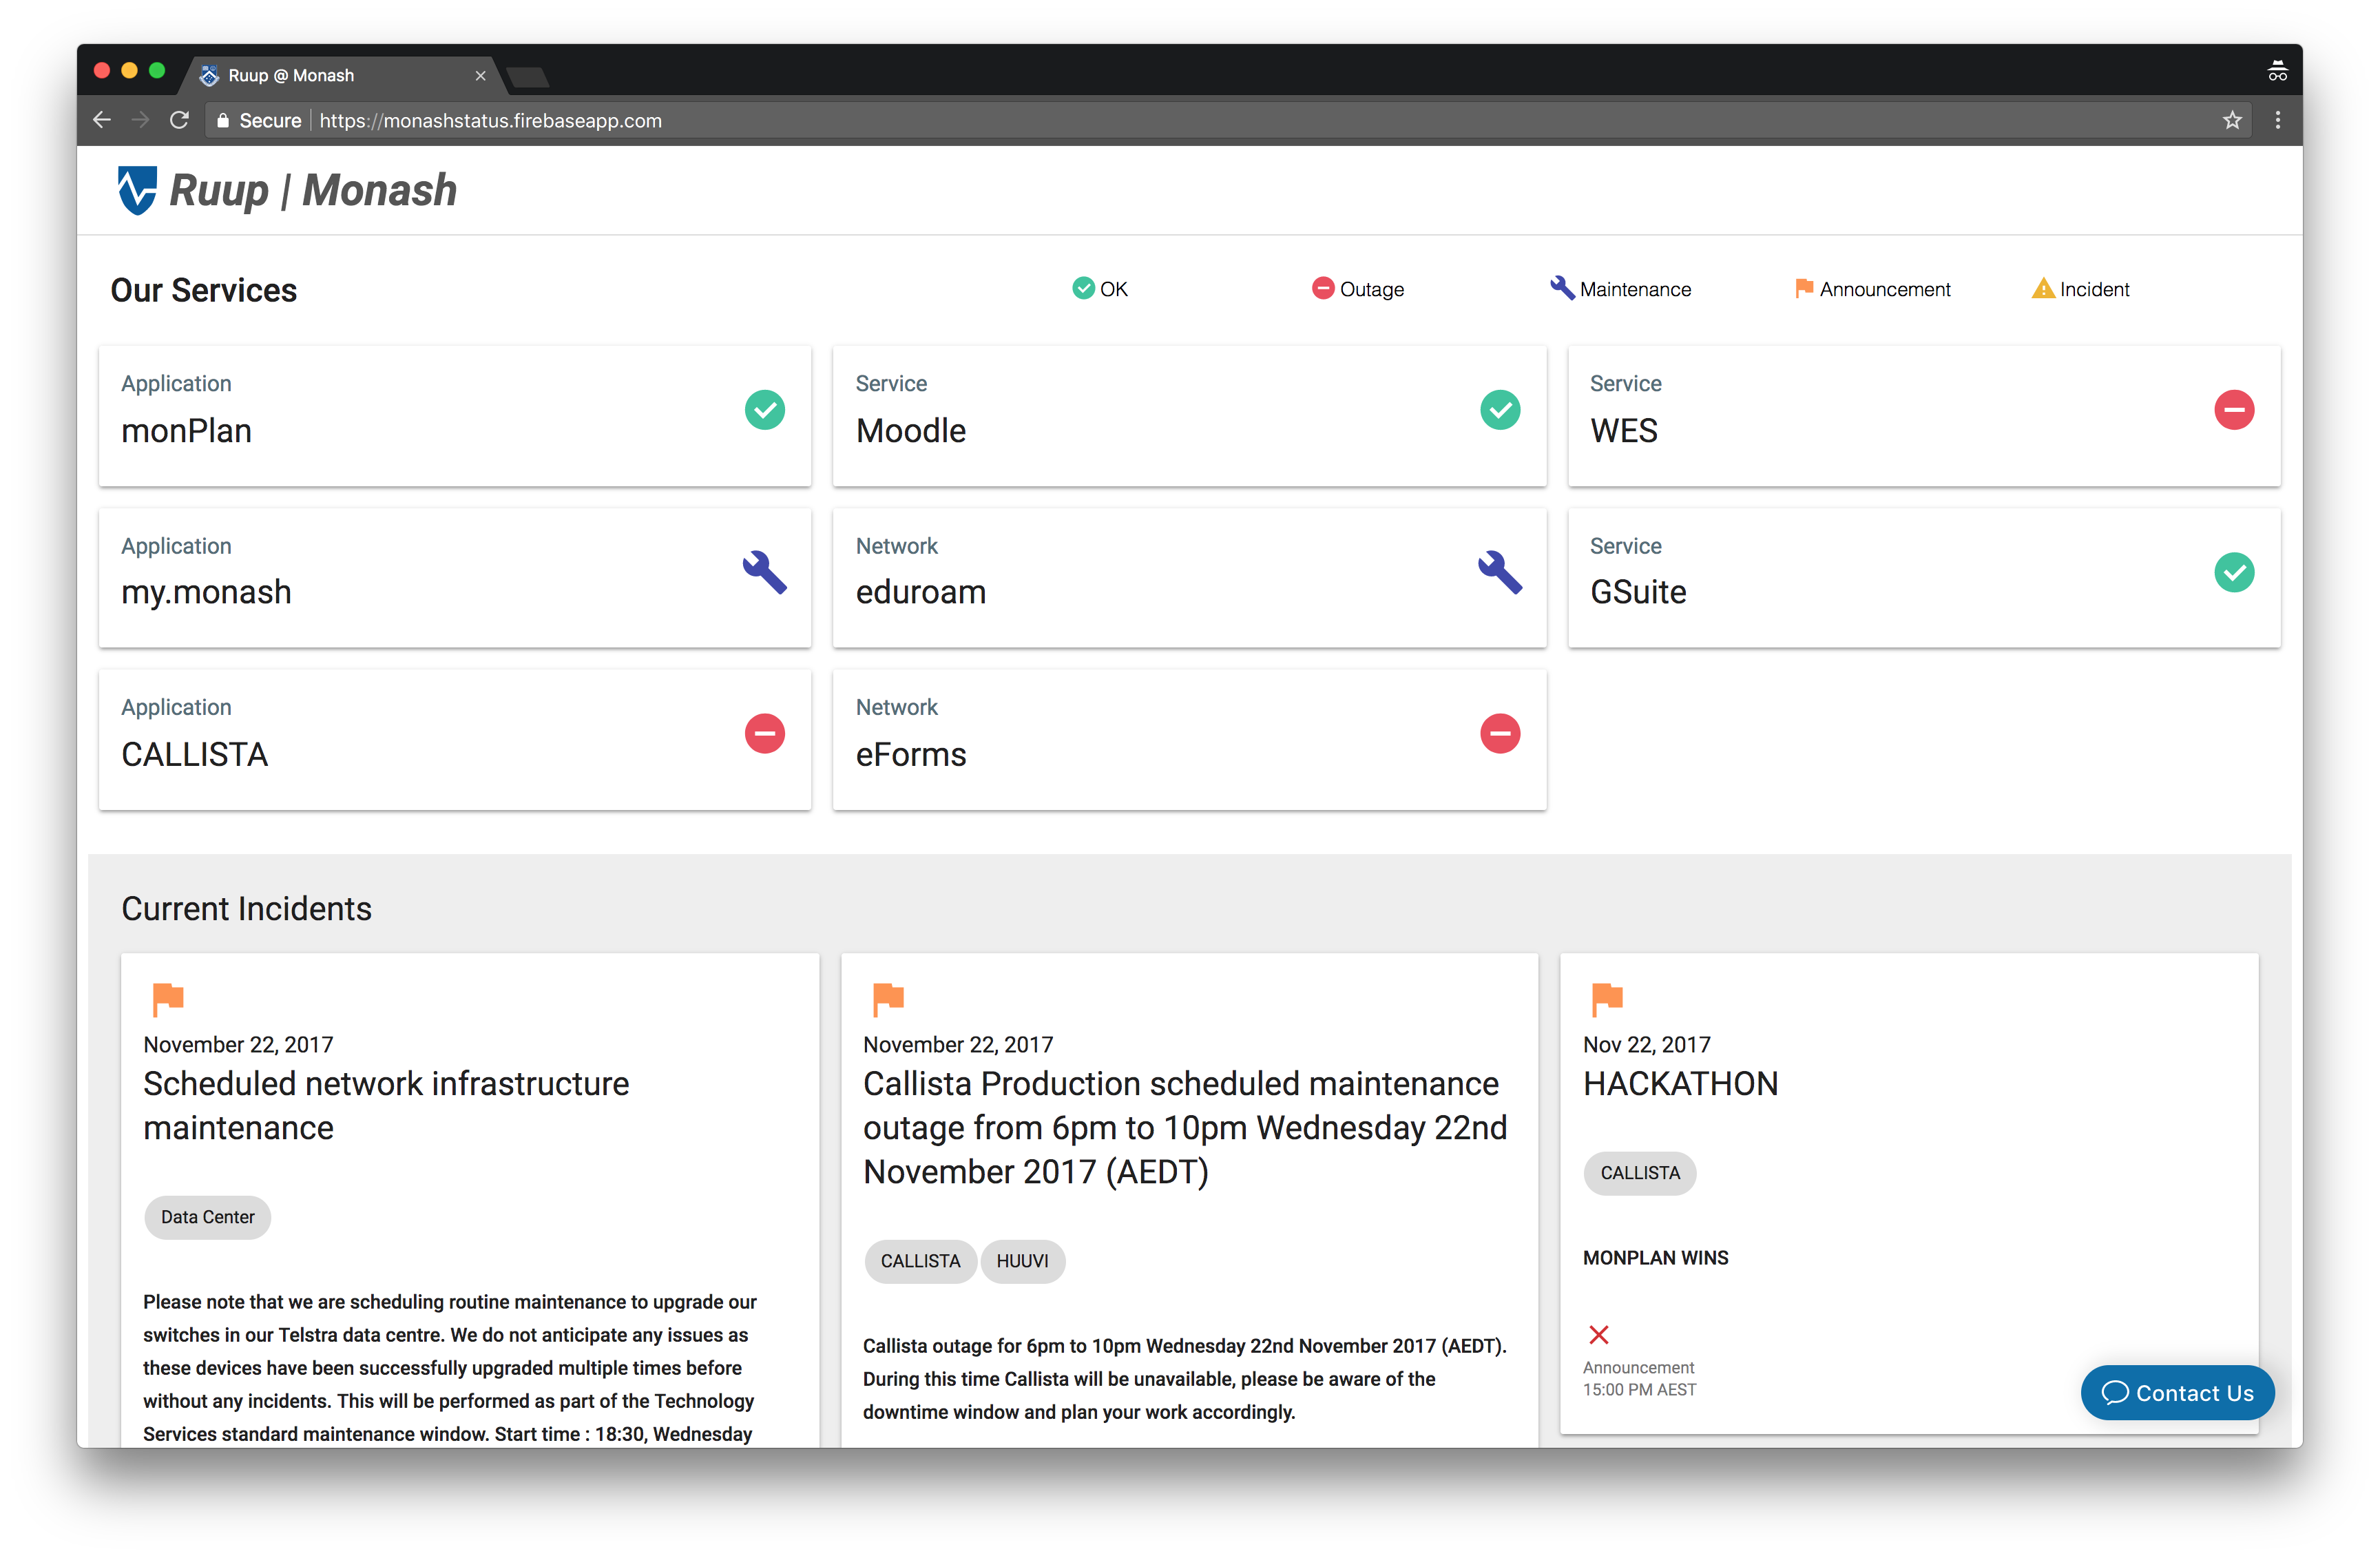Click the orange flag on Callista Production incident
This screenshot has height=1558, width=2380.
tap(887, 997)
